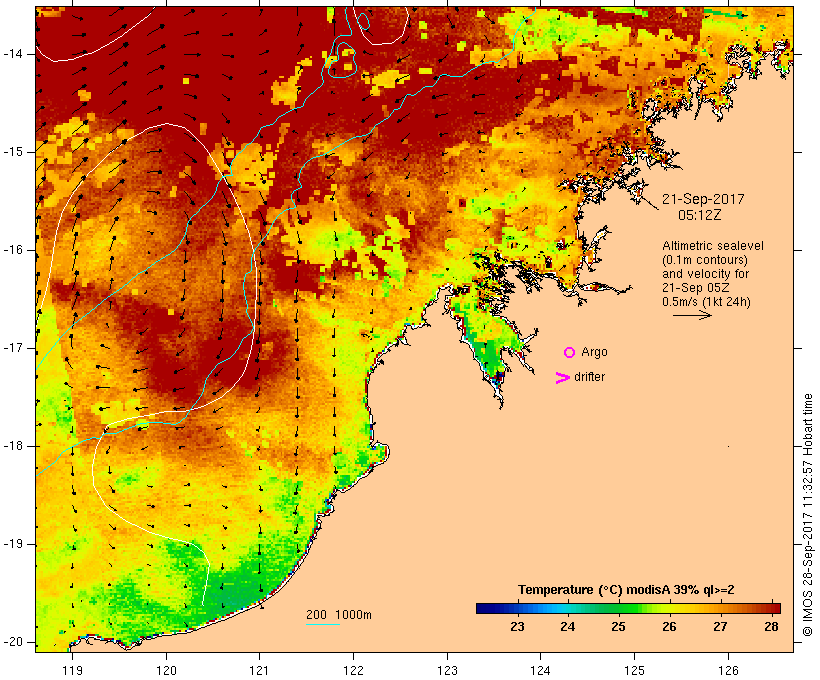Click the colorbar tick label '25'
820x680 pixels.
click(x=618, y=627)
